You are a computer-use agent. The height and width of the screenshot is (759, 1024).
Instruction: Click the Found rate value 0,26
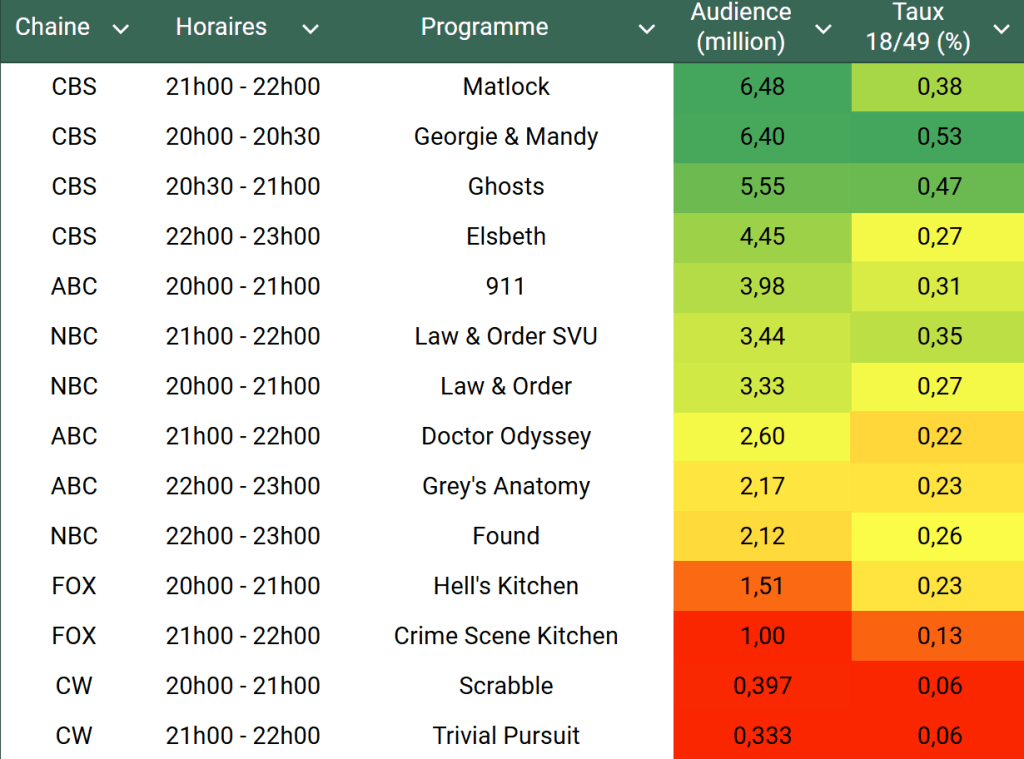tap(939, 536)
